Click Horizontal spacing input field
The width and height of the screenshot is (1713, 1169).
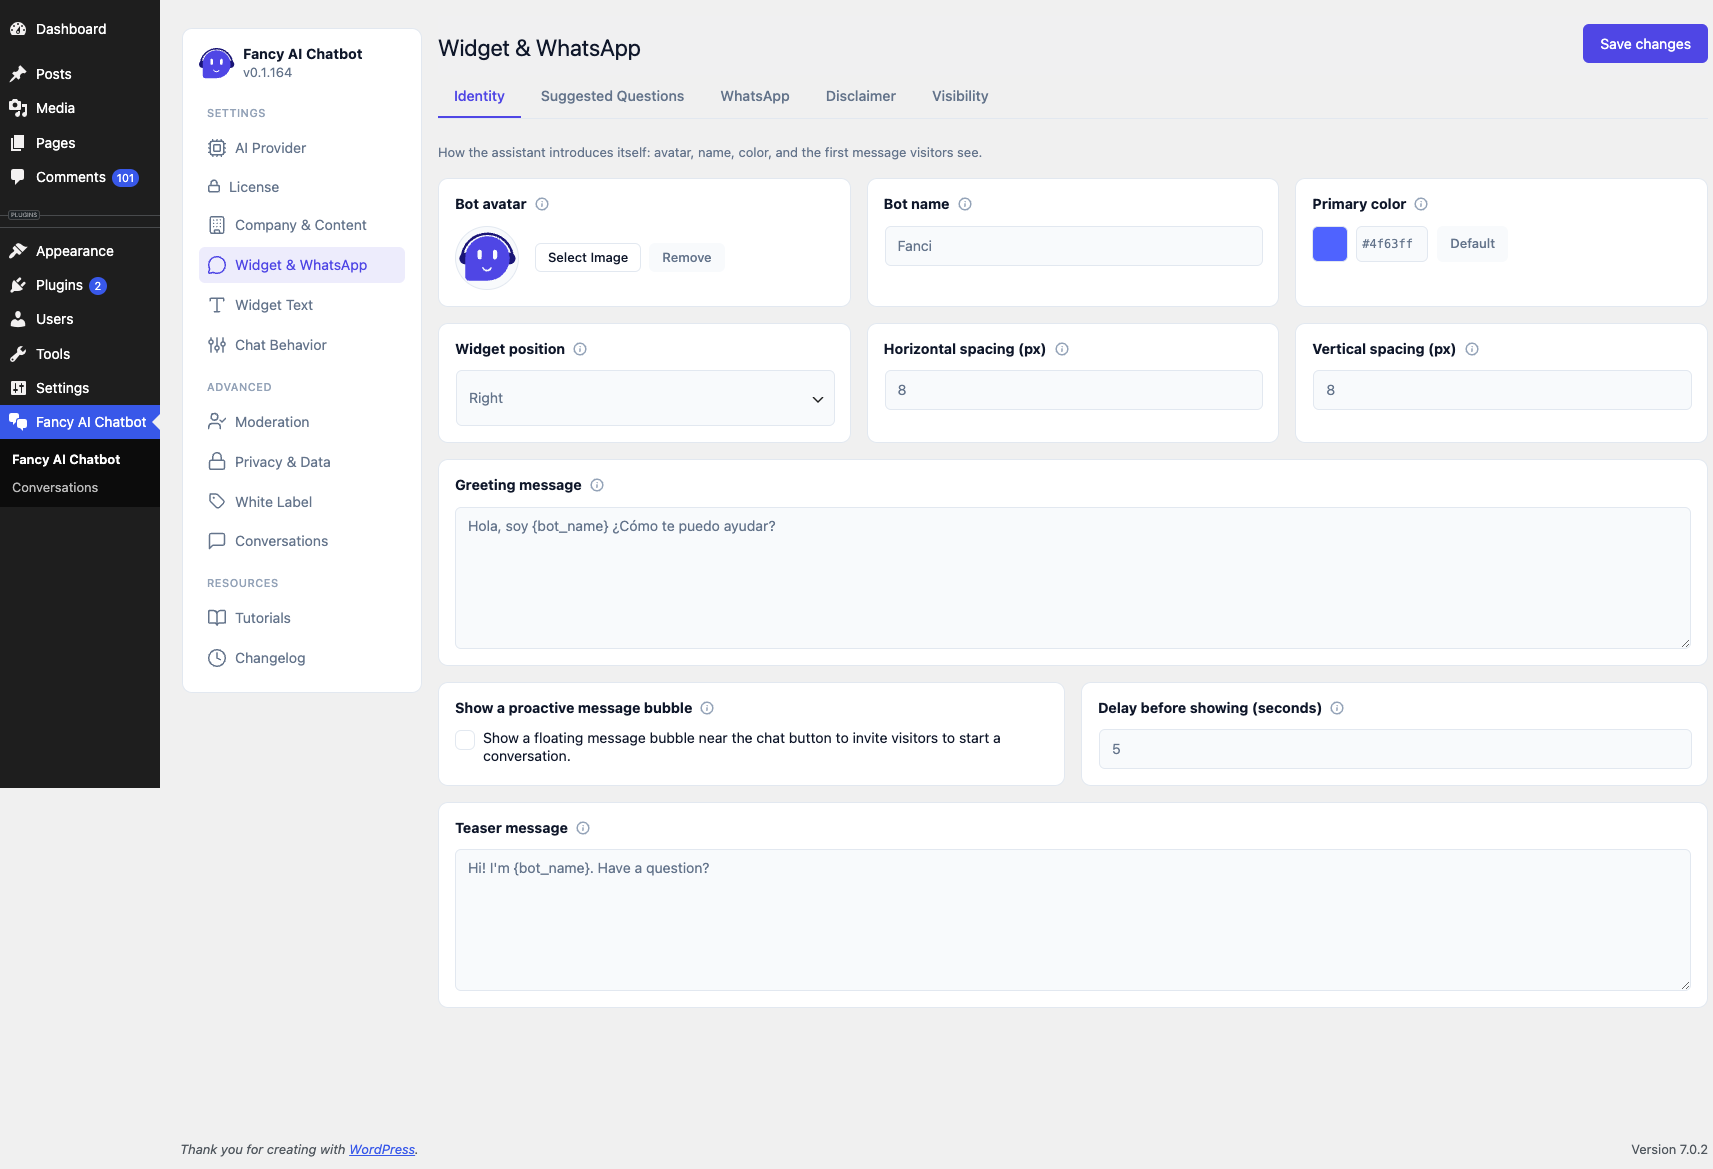(x=1073, y=390)
